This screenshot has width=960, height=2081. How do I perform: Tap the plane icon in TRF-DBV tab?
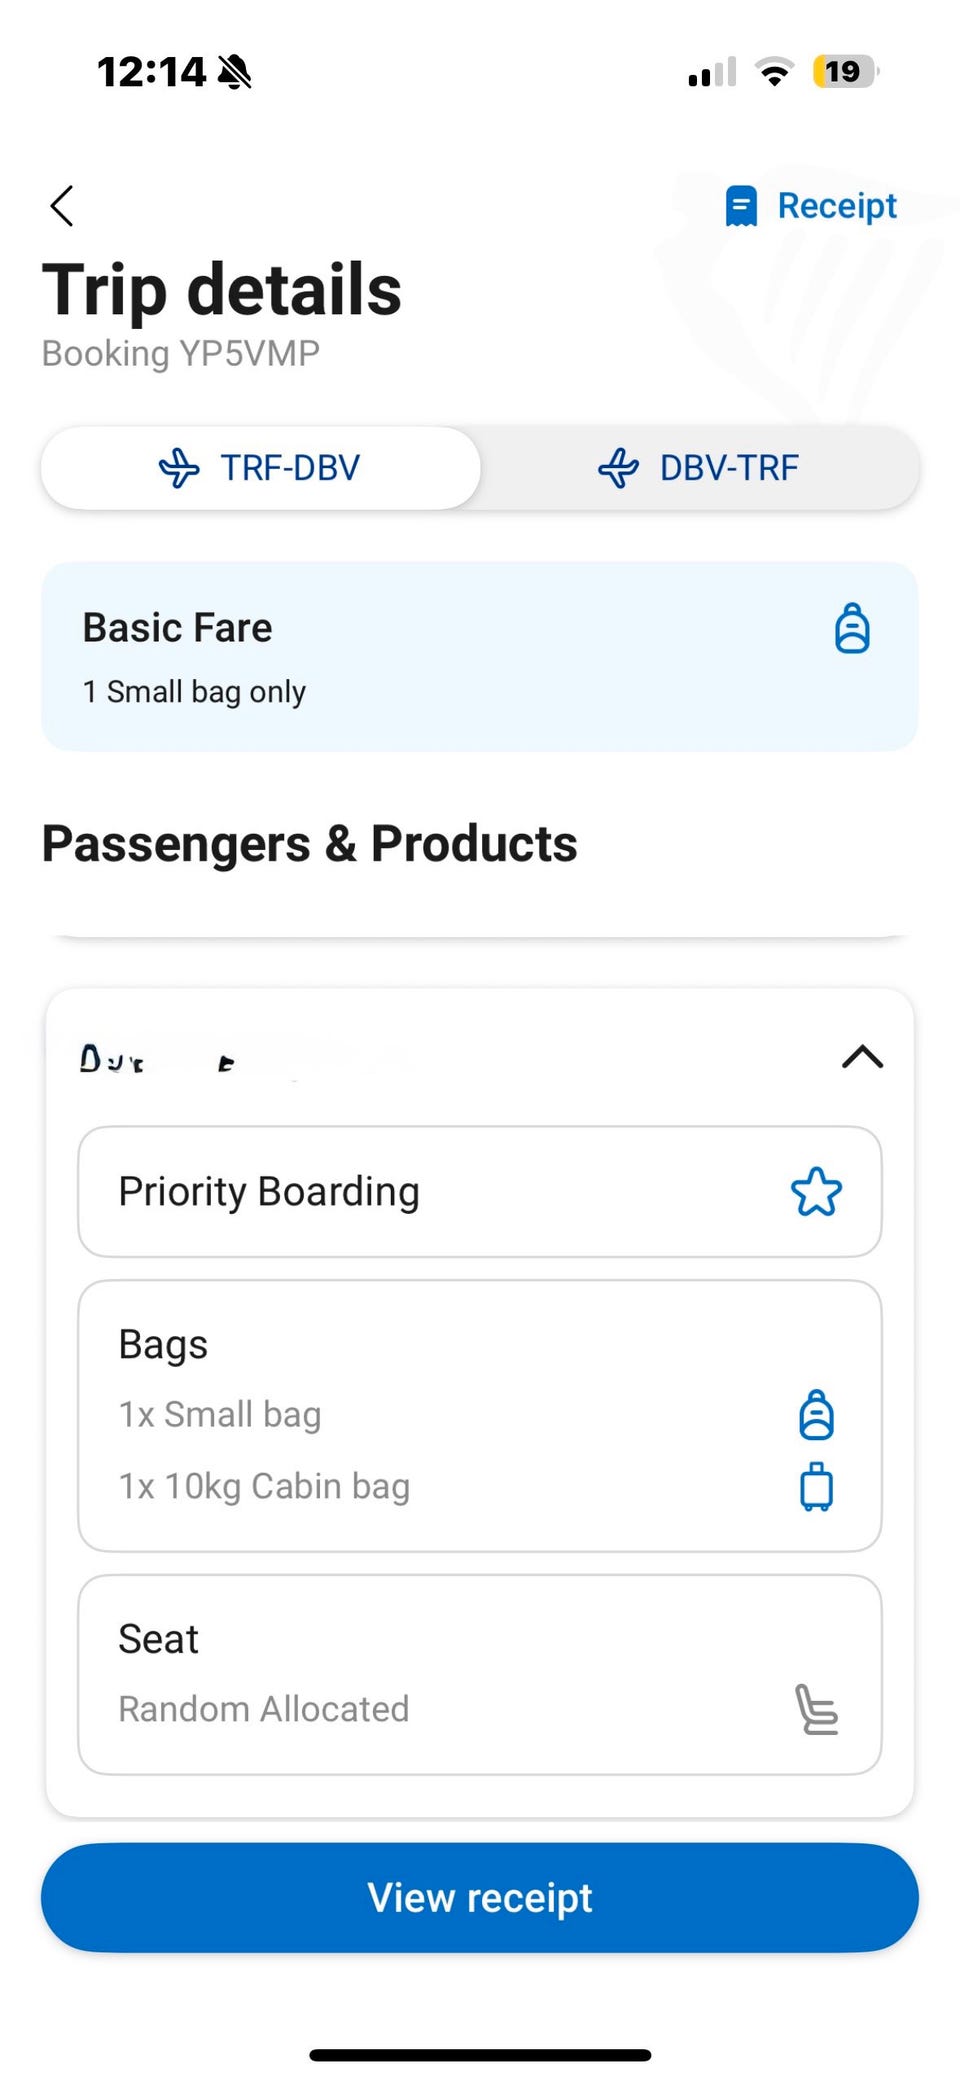[x=179, y=468]
